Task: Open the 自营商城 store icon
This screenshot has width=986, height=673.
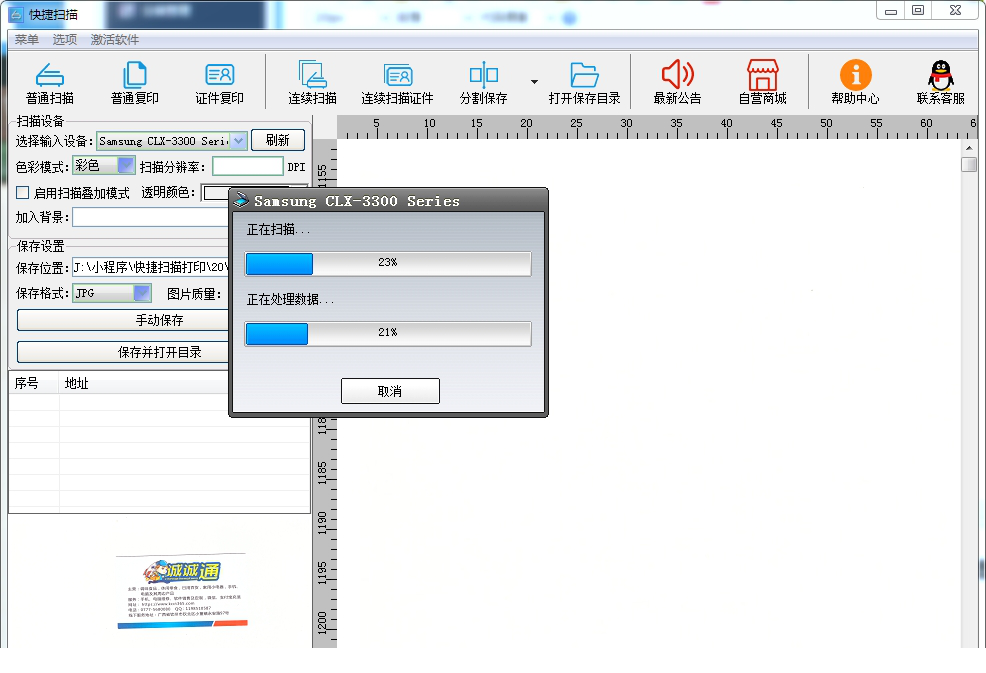Action: pos(762,75)
